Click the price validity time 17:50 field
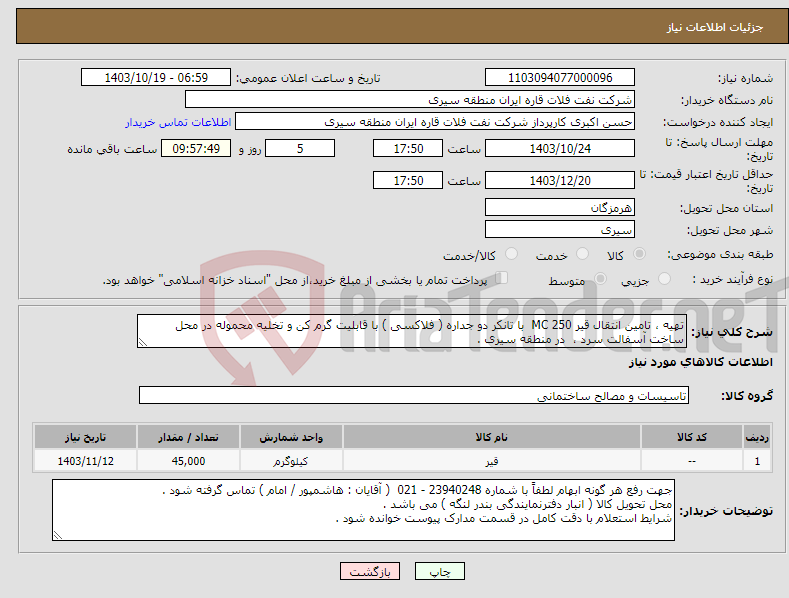 point(408,180)
